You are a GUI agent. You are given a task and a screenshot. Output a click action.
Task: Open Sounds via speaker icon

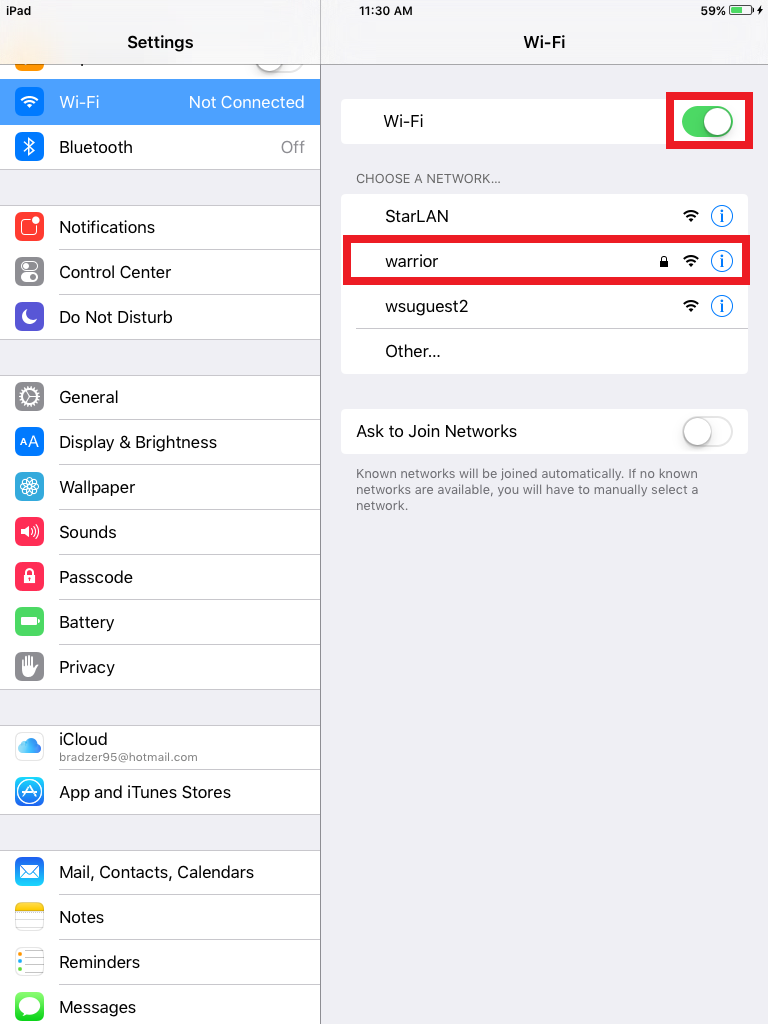(29, 532)
